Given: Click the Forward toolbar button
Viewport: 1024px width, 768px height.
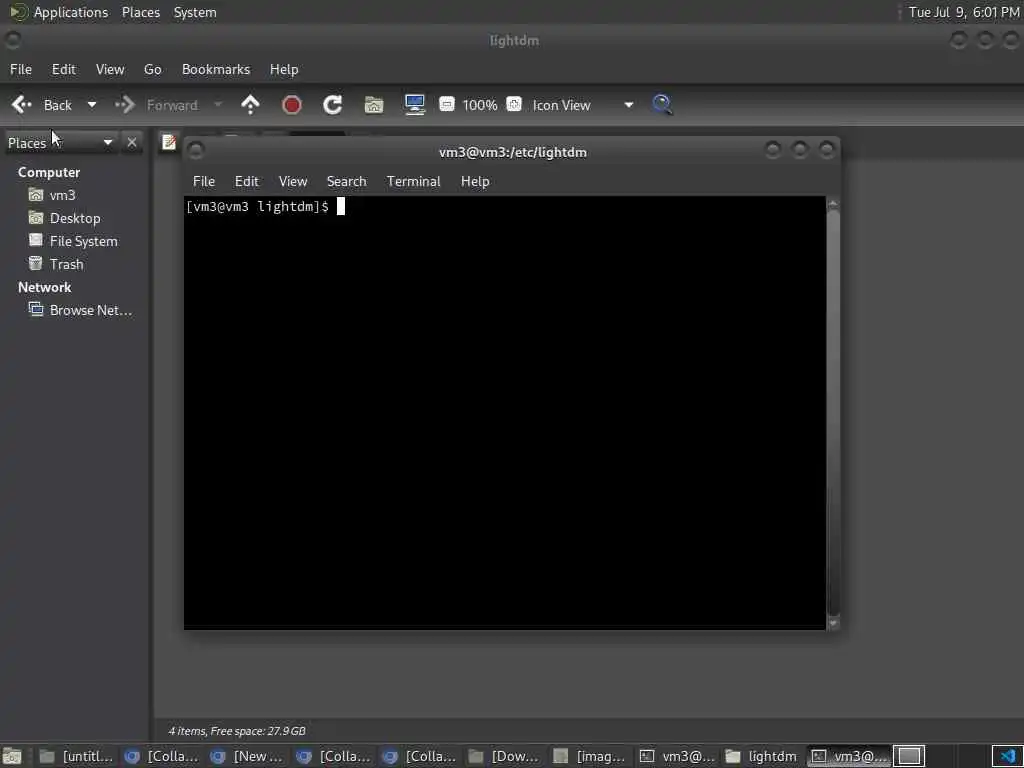Looking at the screenshot, I should click(x=160, y=104).
